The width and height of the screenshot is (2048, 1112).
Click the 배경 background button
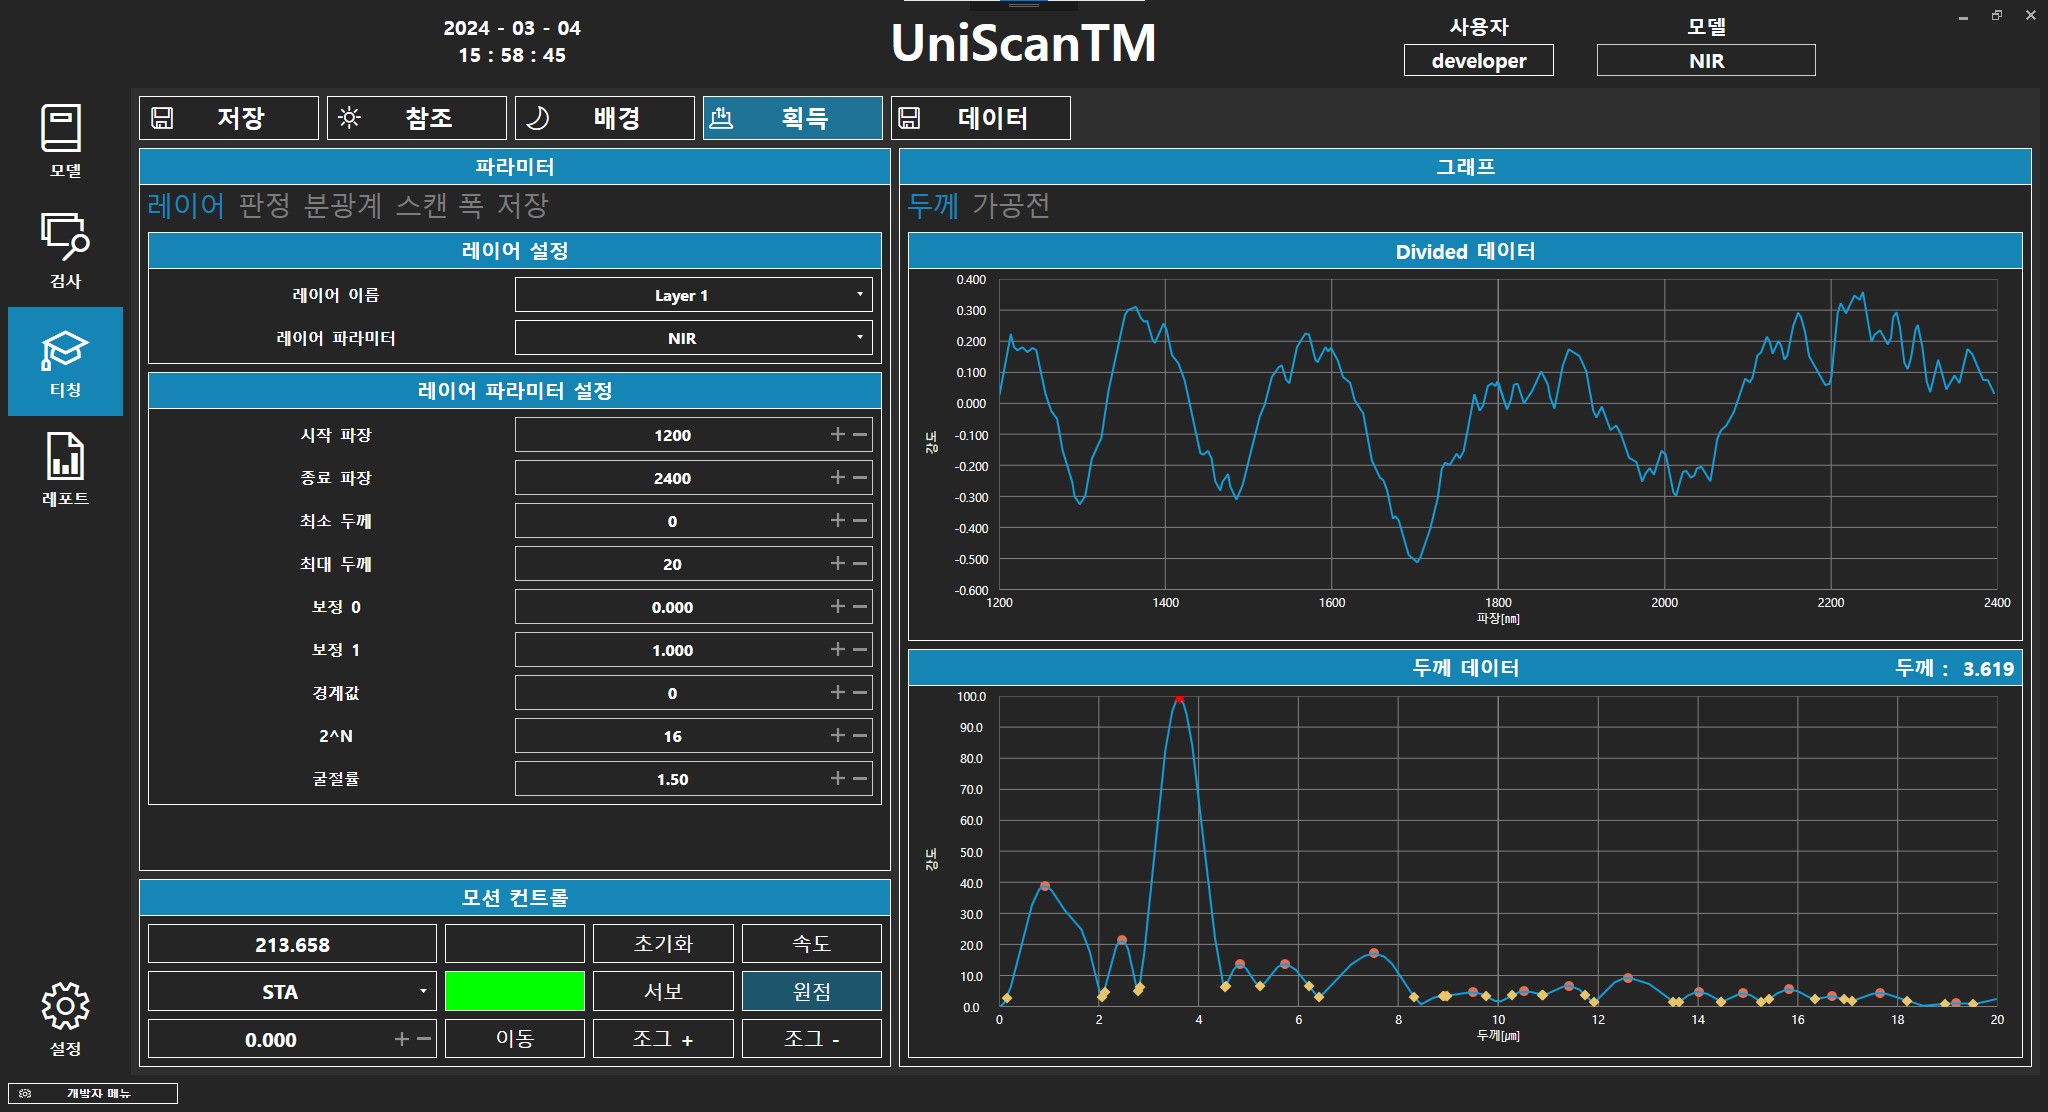click(x=605, y=118)
